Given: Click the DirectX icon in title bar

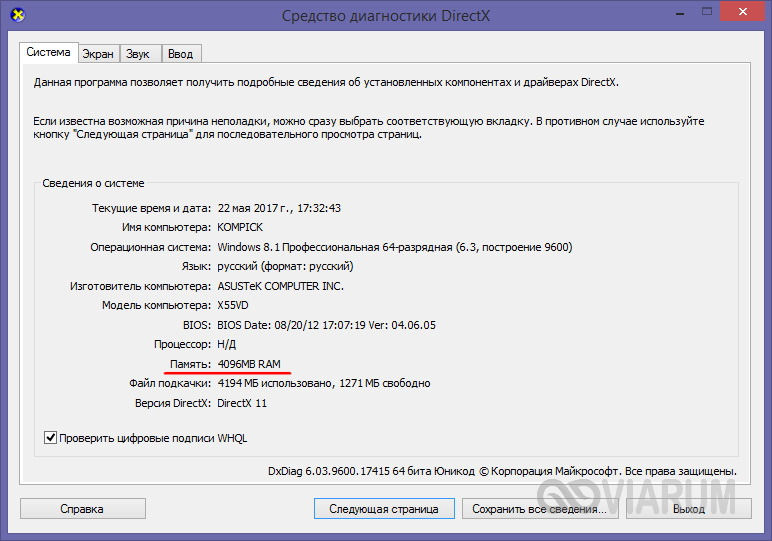Looking at the screenshot, I should [18, 15].
